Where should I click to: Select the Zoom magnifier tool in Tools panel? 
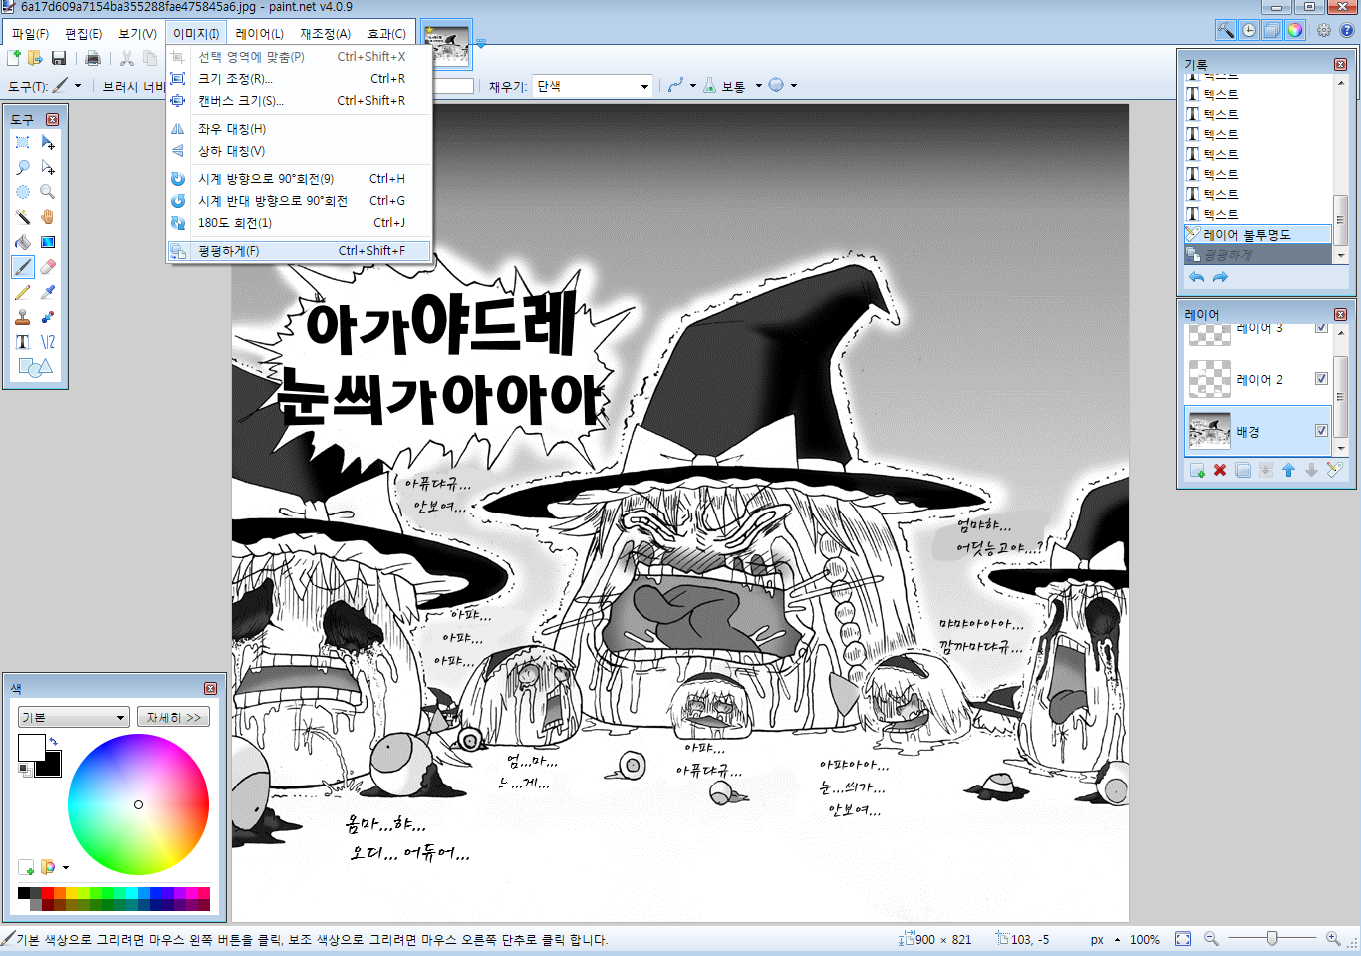(48, 192)
